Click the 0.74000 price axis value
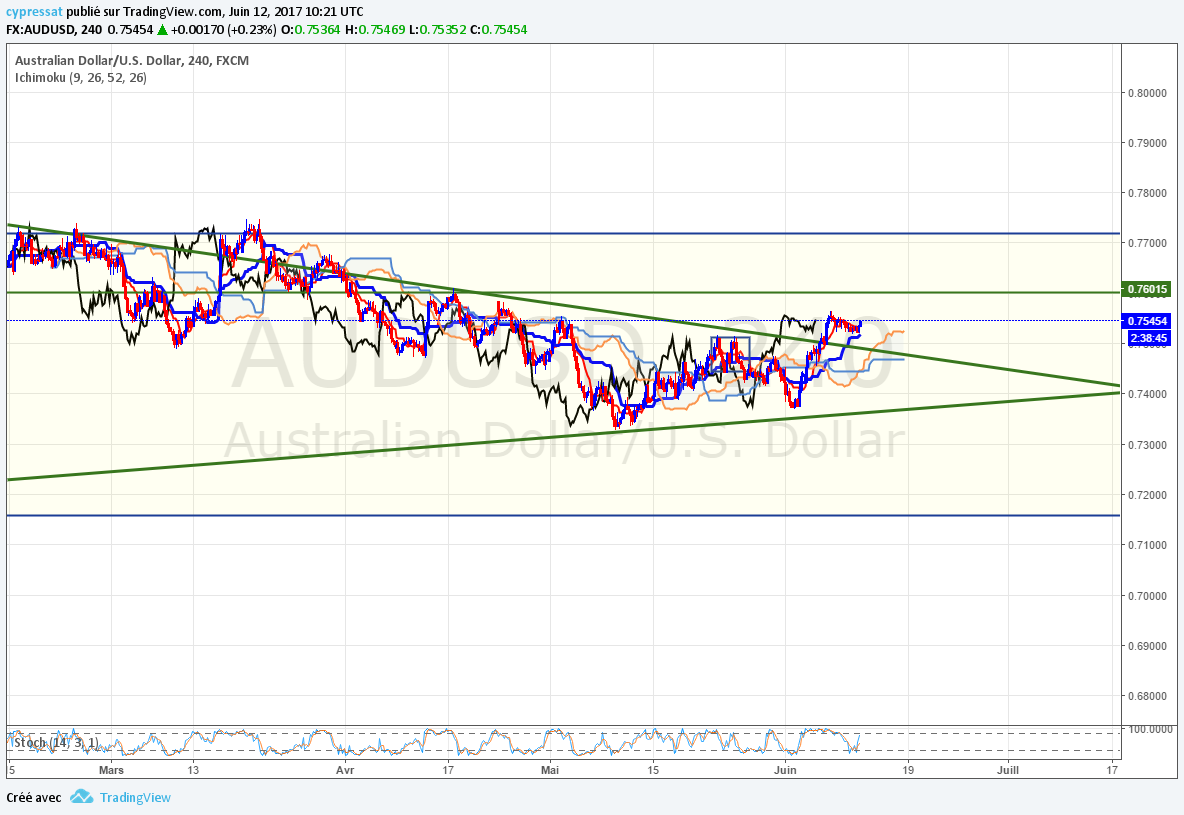The image size is (1184, 815). tap(1147, 394)
